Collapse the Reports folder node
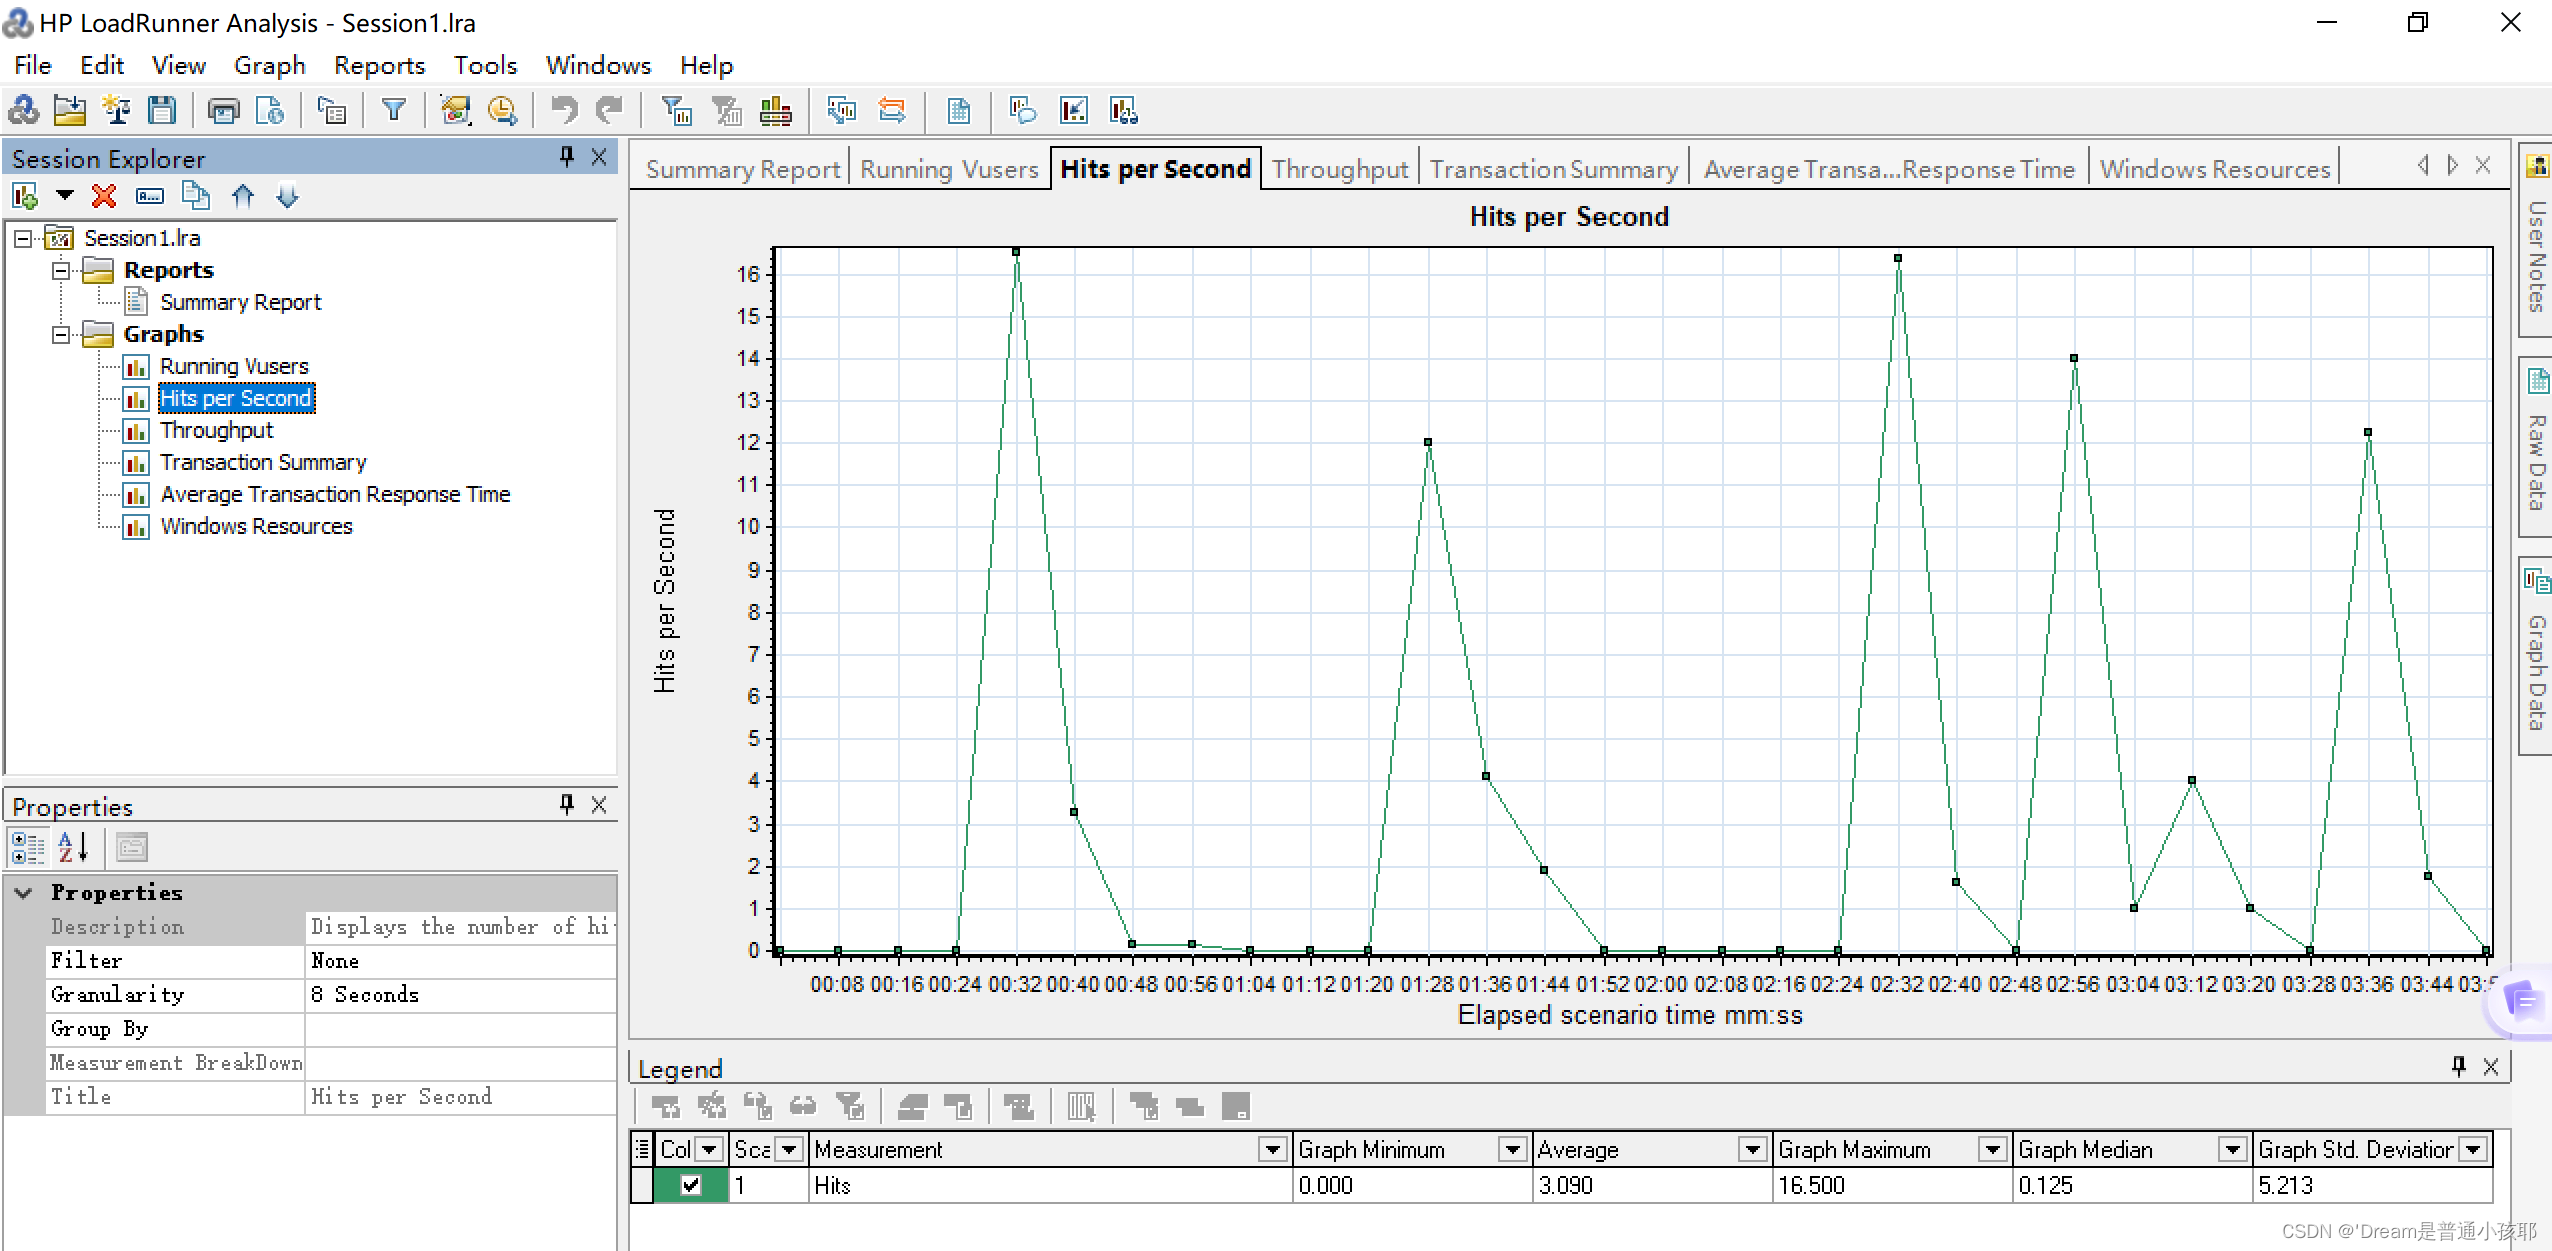Viewport: 2552px width, 1251px height. [x=61, y=270]
